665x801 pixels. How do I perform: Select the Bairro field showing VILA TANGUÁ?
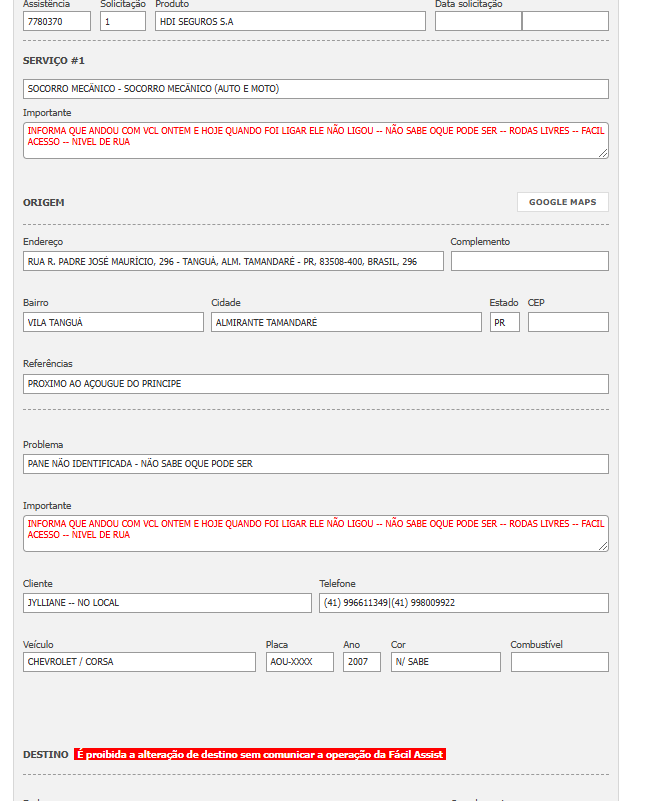(x=113, y=322)
